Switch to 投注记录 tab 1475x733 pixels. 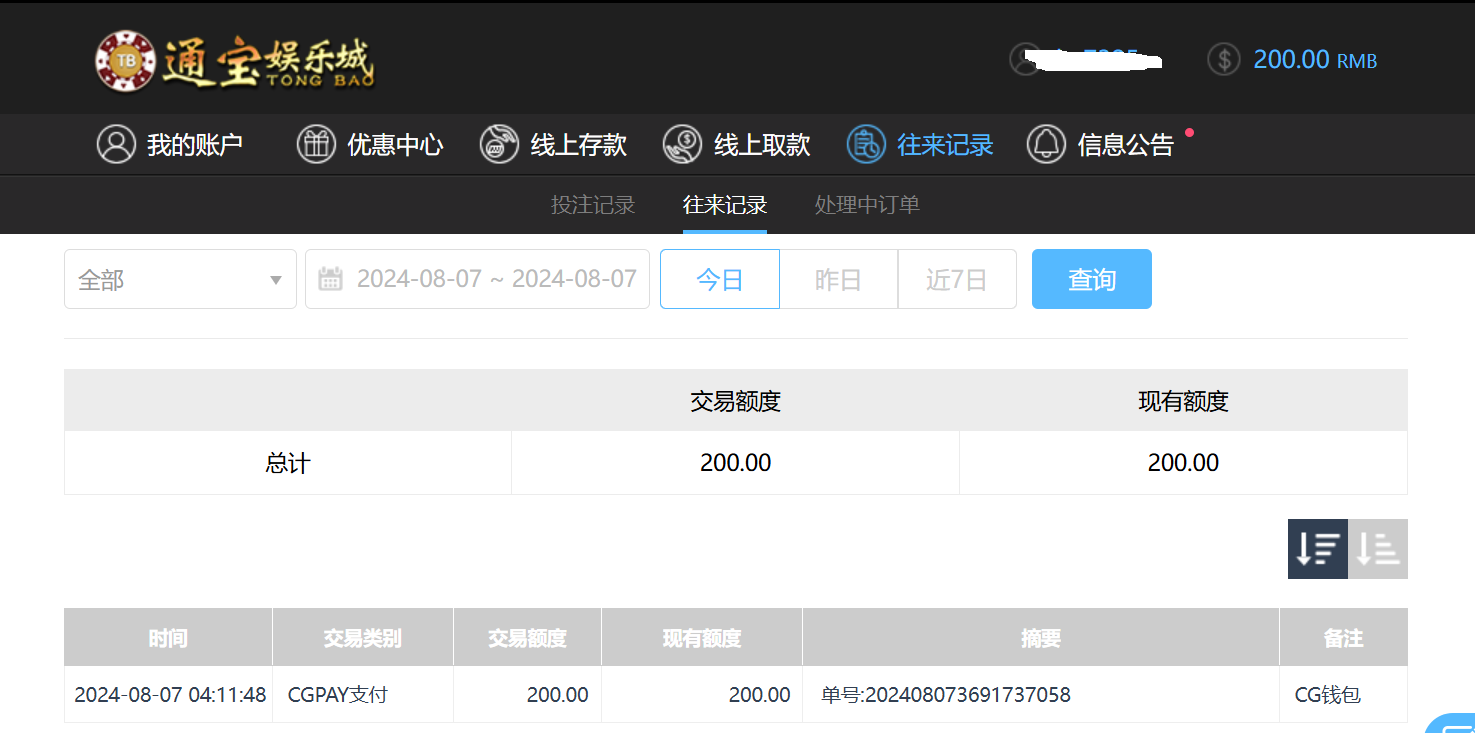[593, 205]
